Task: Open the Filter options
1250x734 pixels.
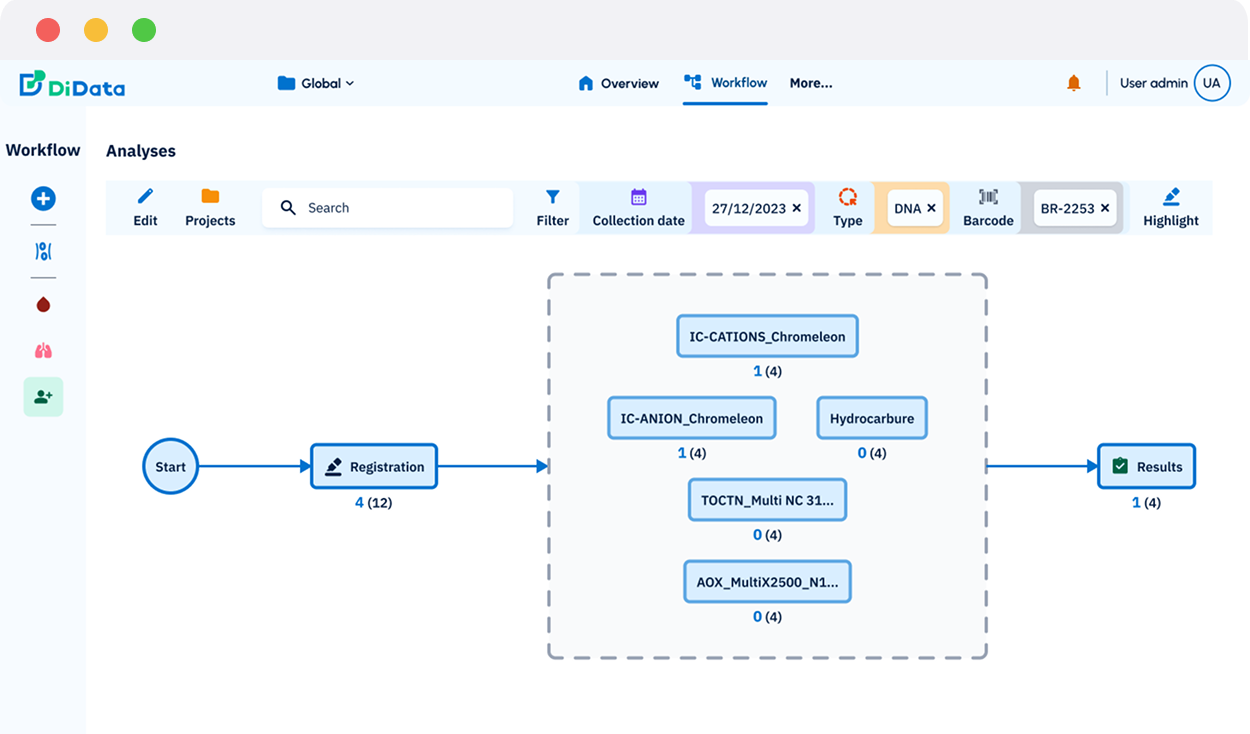Action: pyautogui.click(x=552, y=207)
